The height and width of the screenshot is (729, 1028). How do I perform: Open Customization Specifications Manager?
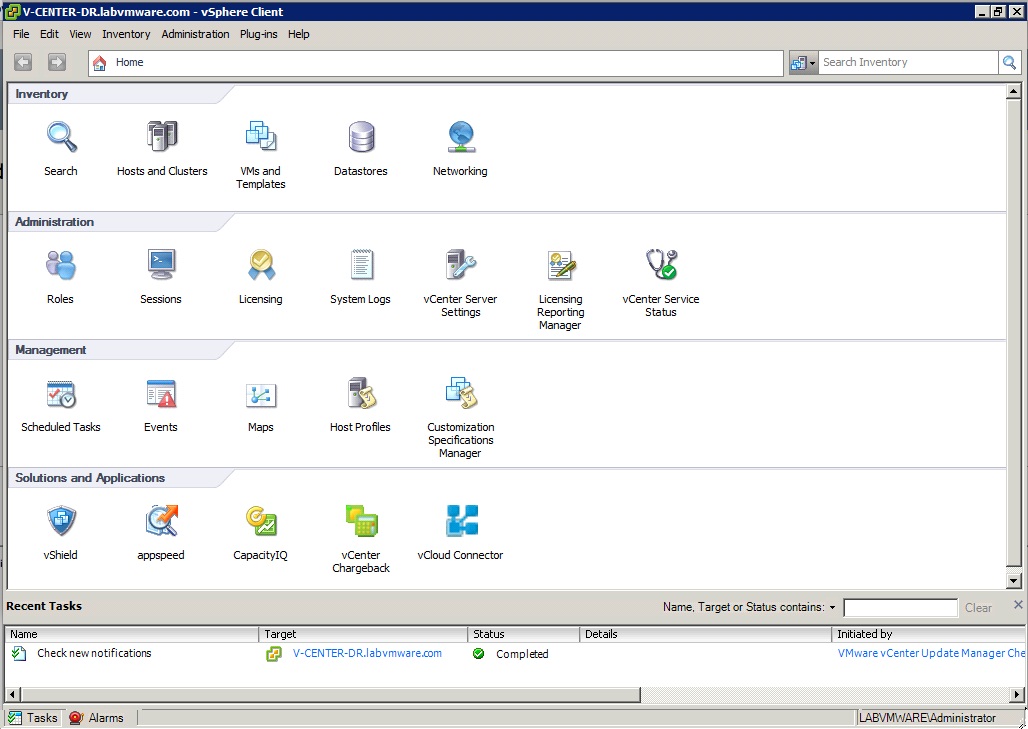pyautogui.click(x=460, y=393)
